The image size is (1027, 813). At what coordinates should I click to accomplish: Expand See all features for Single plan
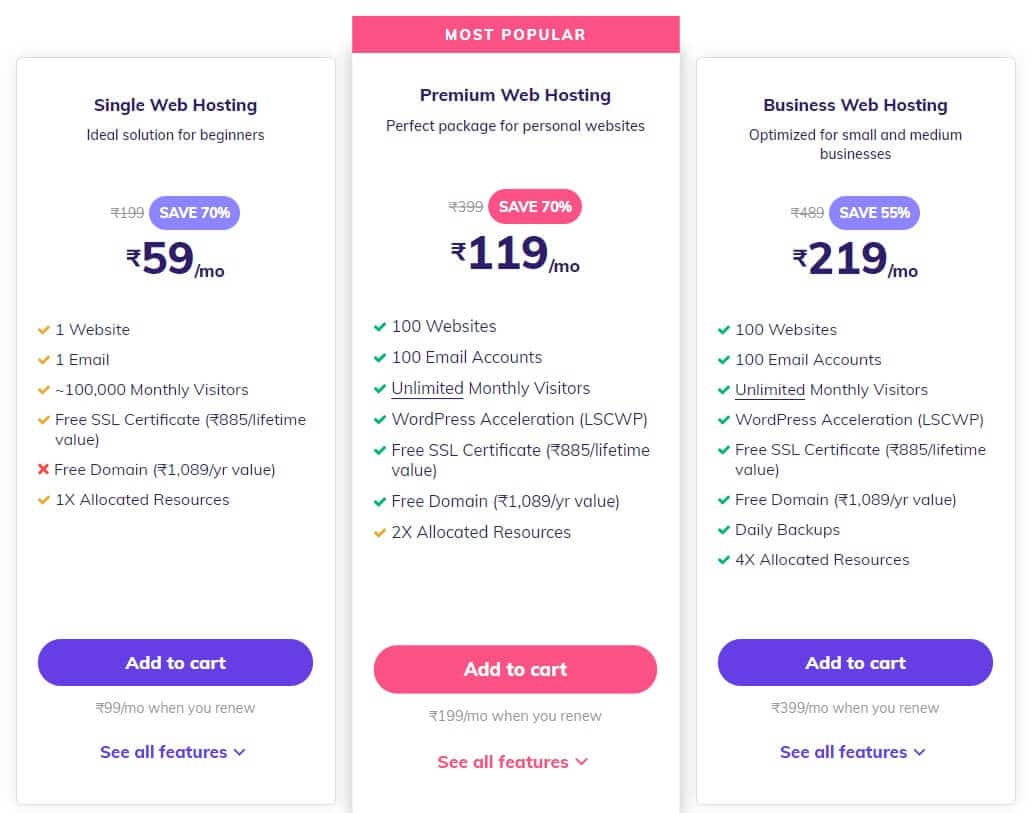point(173,752)
